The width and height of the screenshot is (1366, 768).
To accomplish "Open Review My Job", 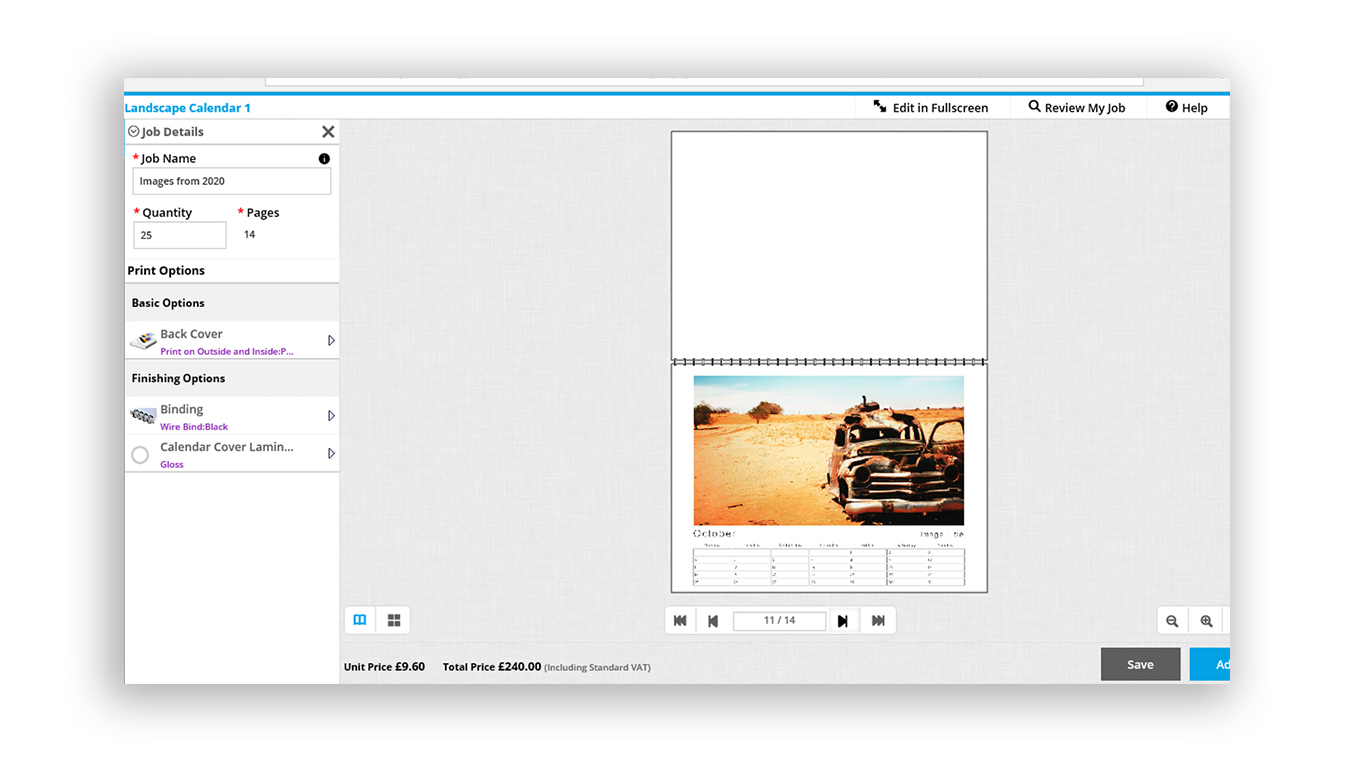I will pyautogui.click(x=1077, y=107).
